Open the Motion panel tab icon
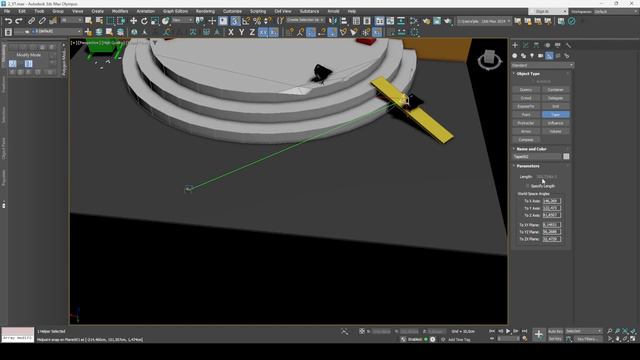Viewport: 640px width, 360px height. 547,45
